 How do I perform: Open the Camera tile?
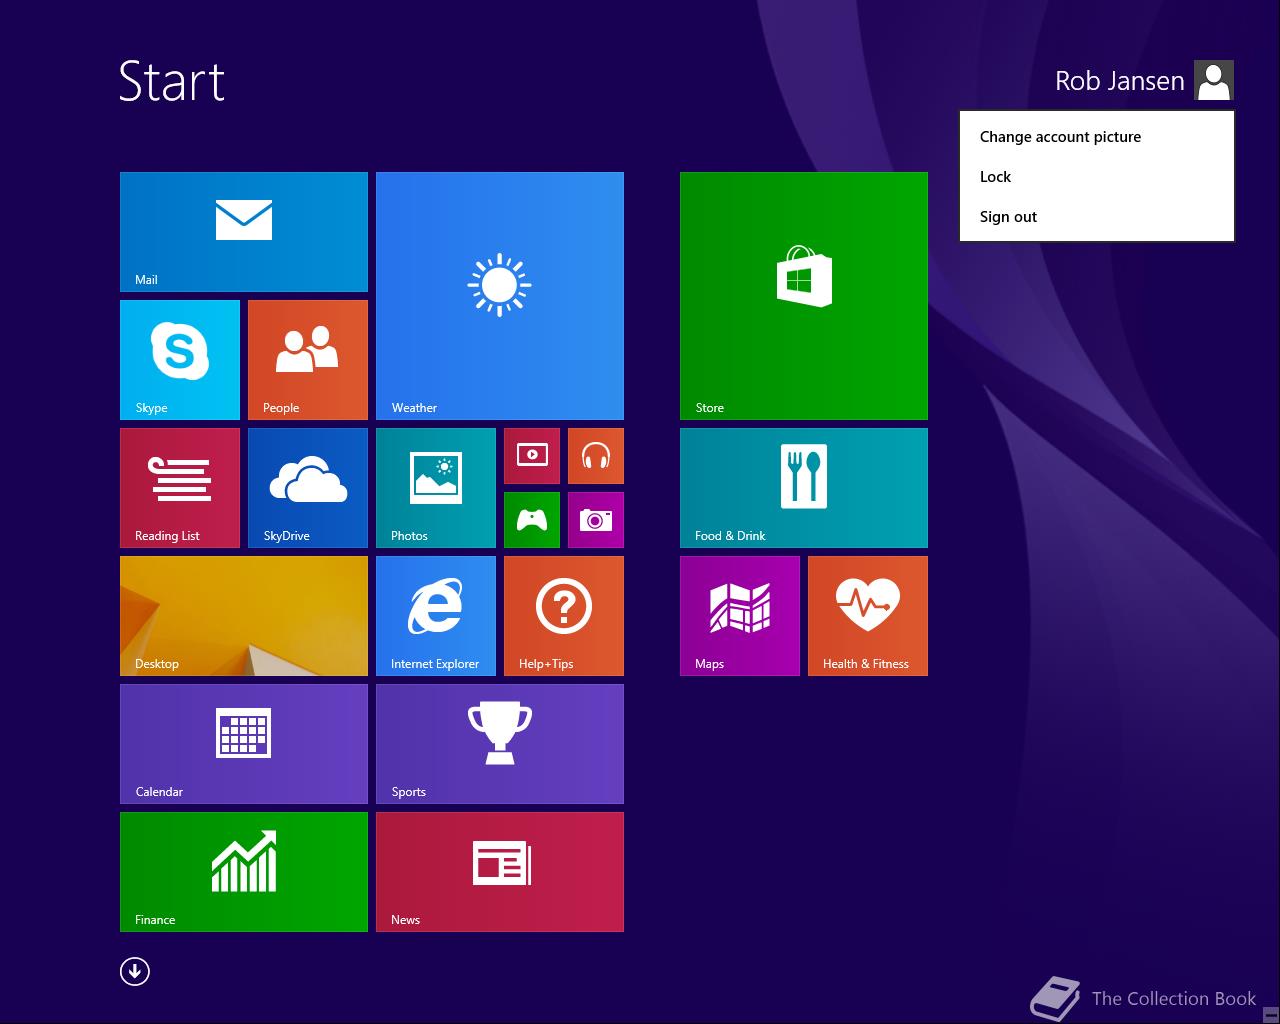tap(596, 520)
